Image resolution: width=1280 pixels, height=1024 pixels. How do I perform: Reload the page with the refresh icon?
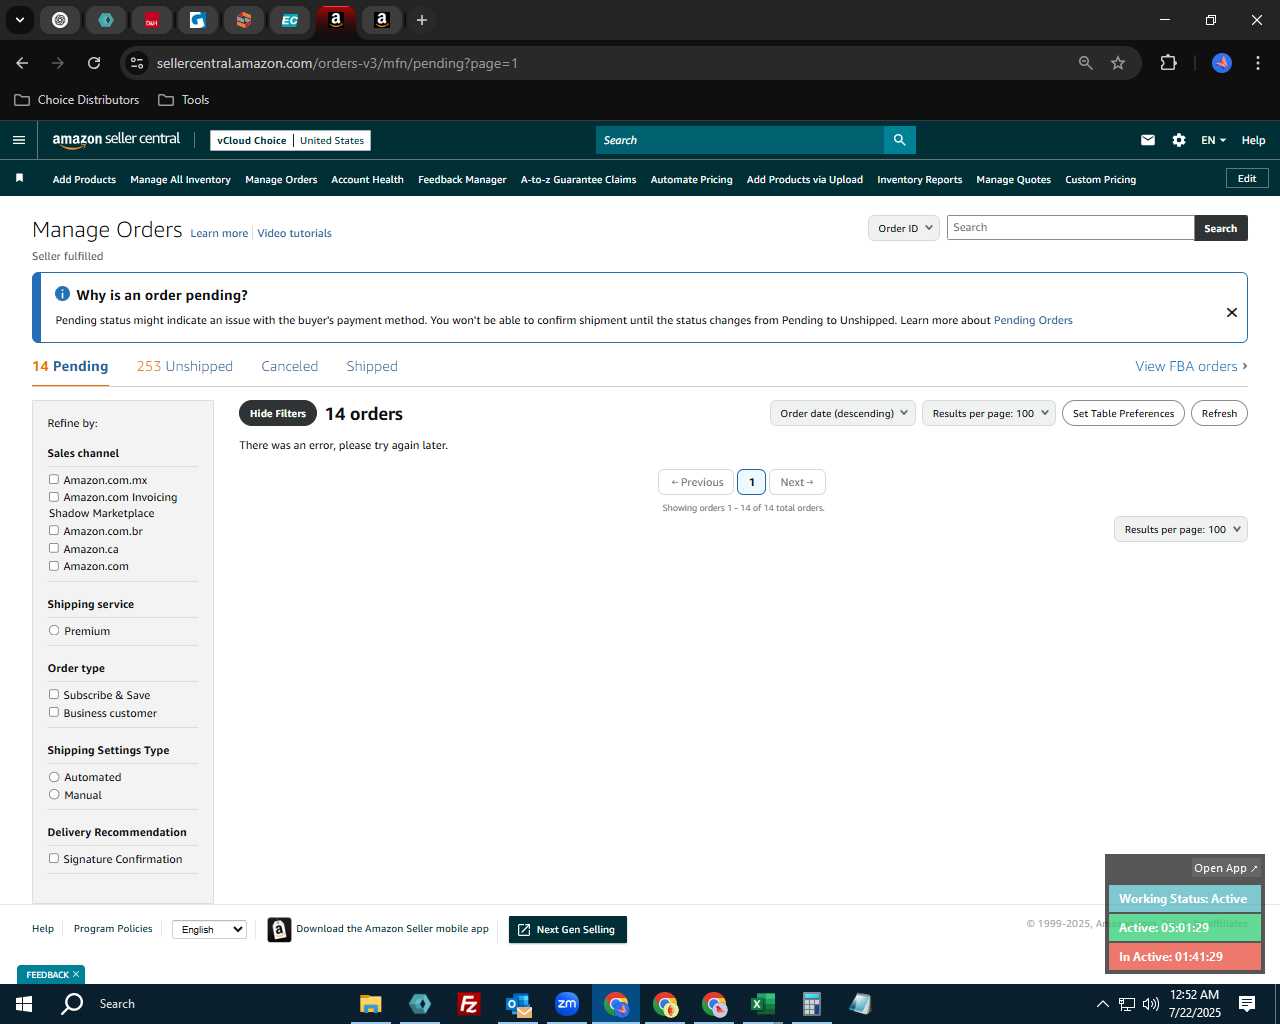[94, 63]
